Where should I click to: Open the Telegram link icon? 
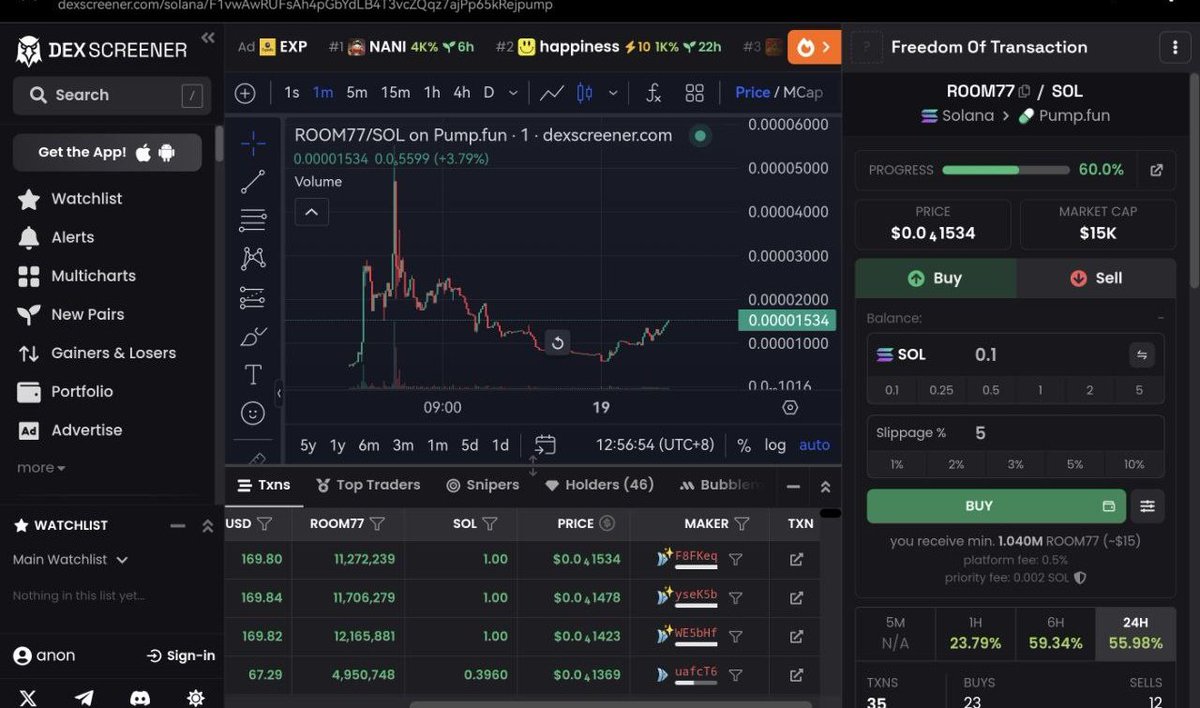click(x=84, y=697)
